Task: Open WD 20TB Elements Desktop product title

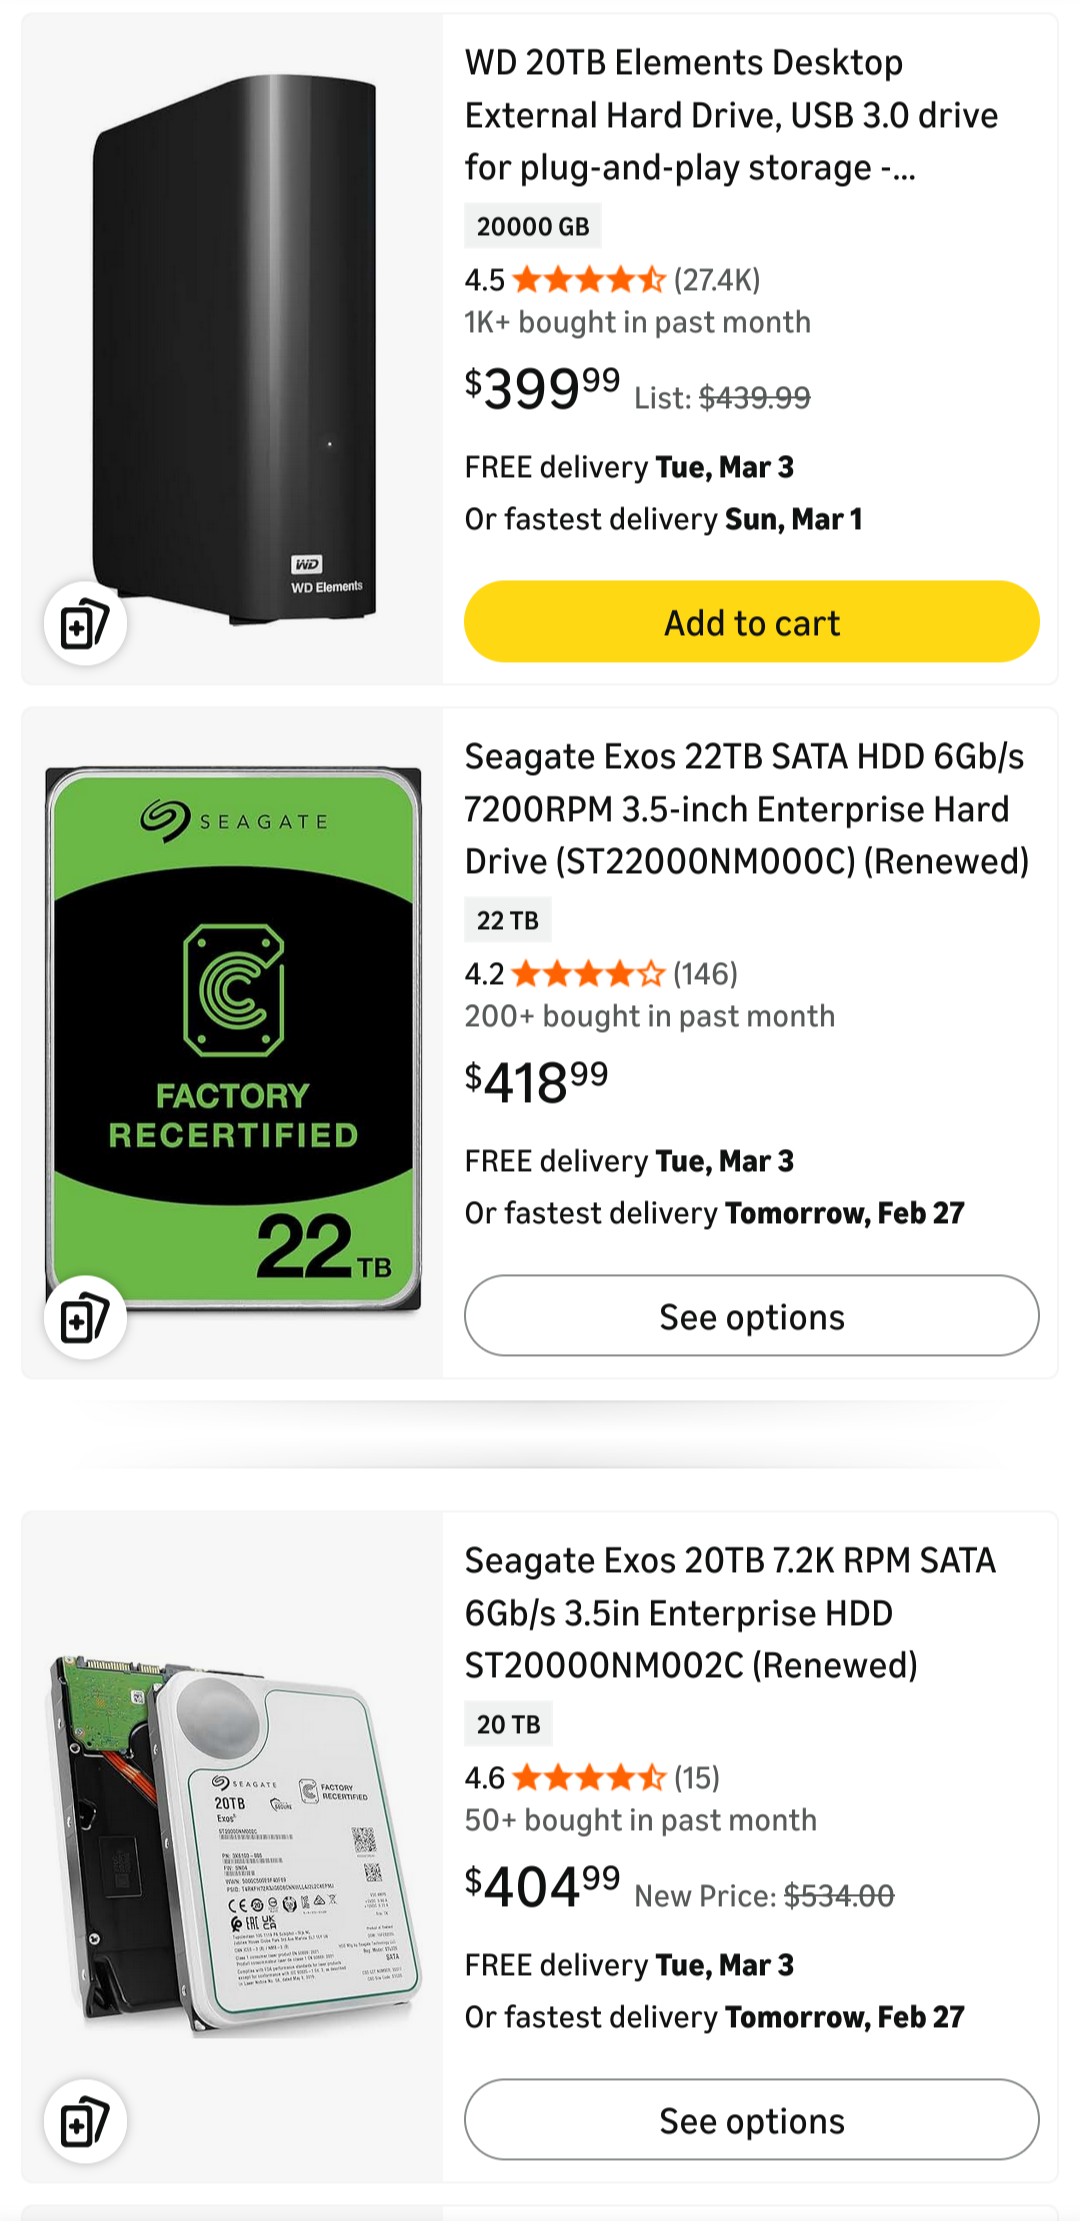Action: 730,115
